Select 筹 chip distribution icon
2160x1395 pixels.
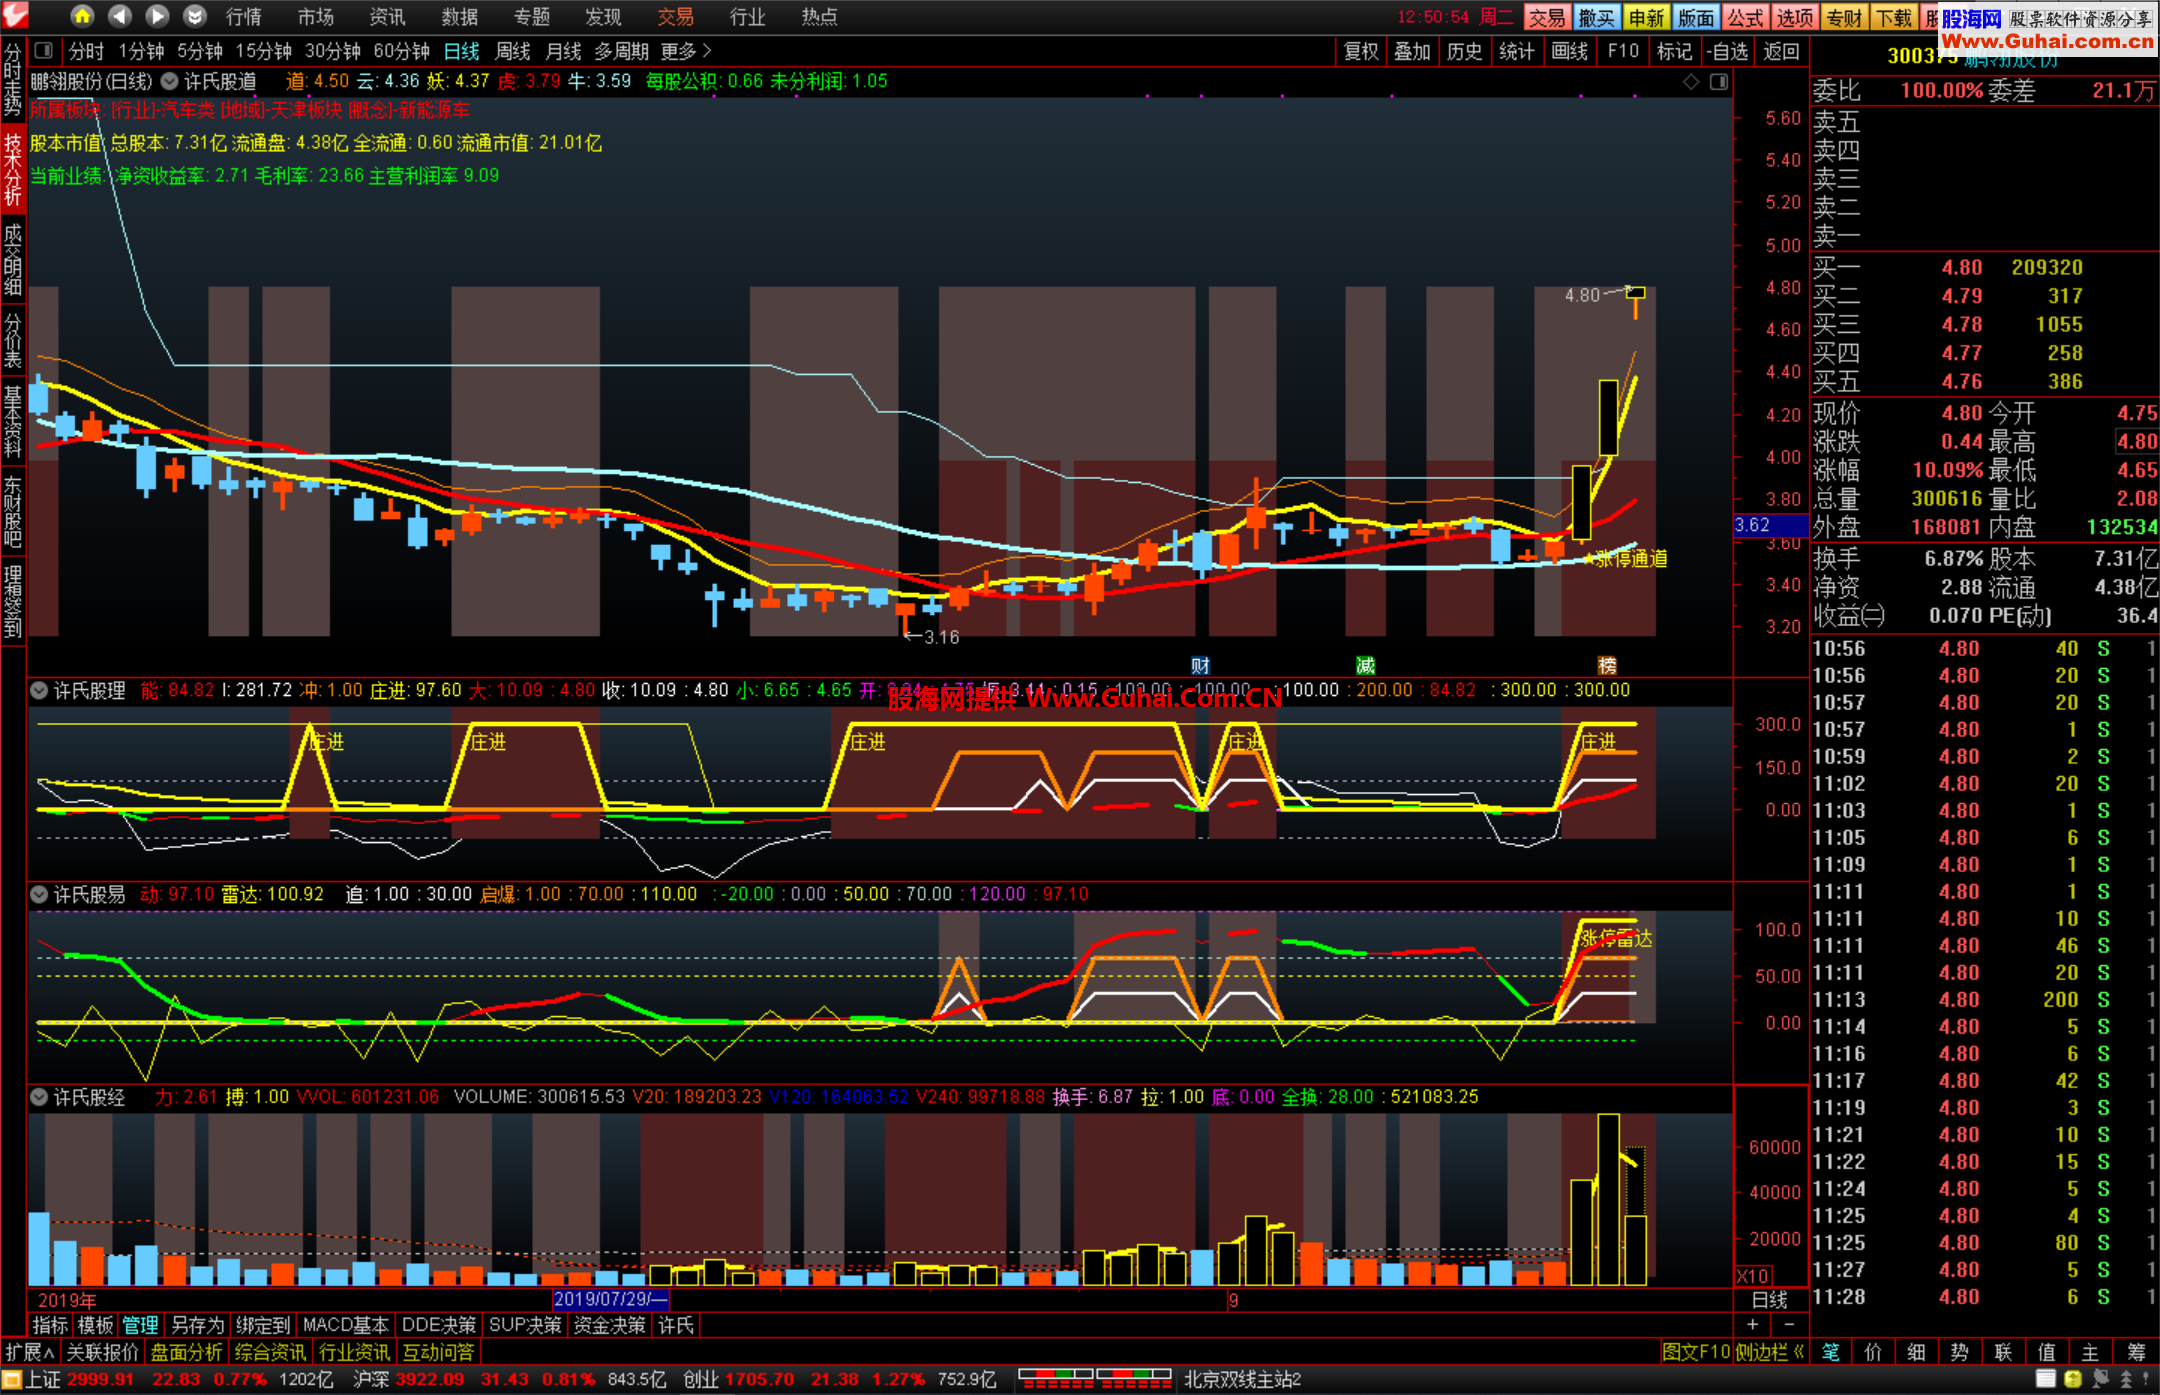point(2136,1352)
